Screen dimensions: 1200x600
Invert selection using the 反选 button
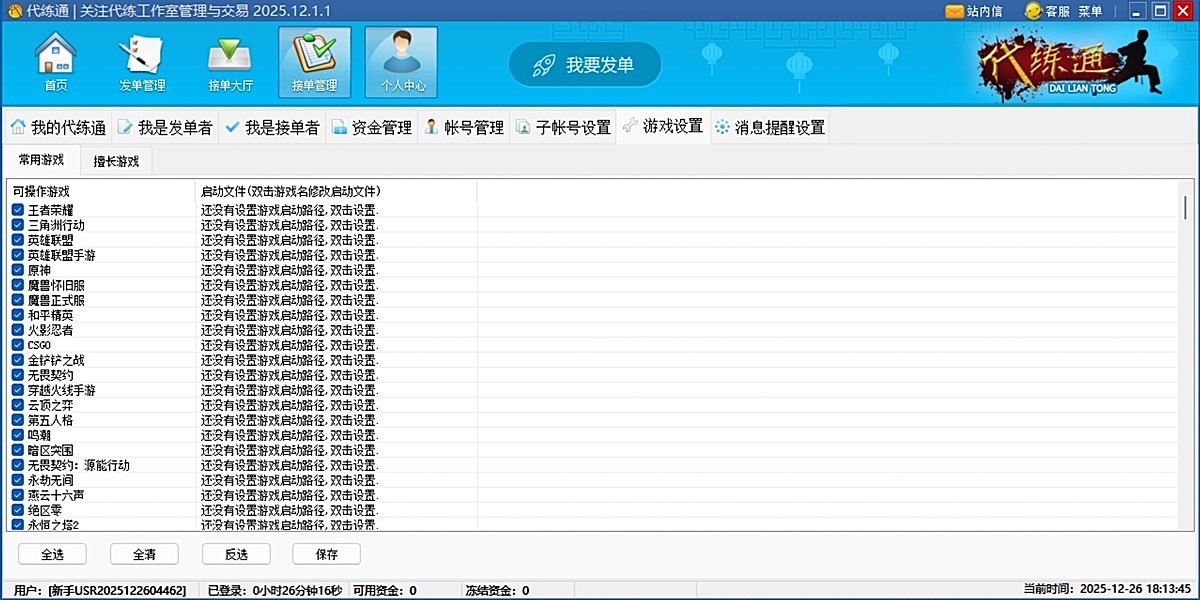(236, 554)
